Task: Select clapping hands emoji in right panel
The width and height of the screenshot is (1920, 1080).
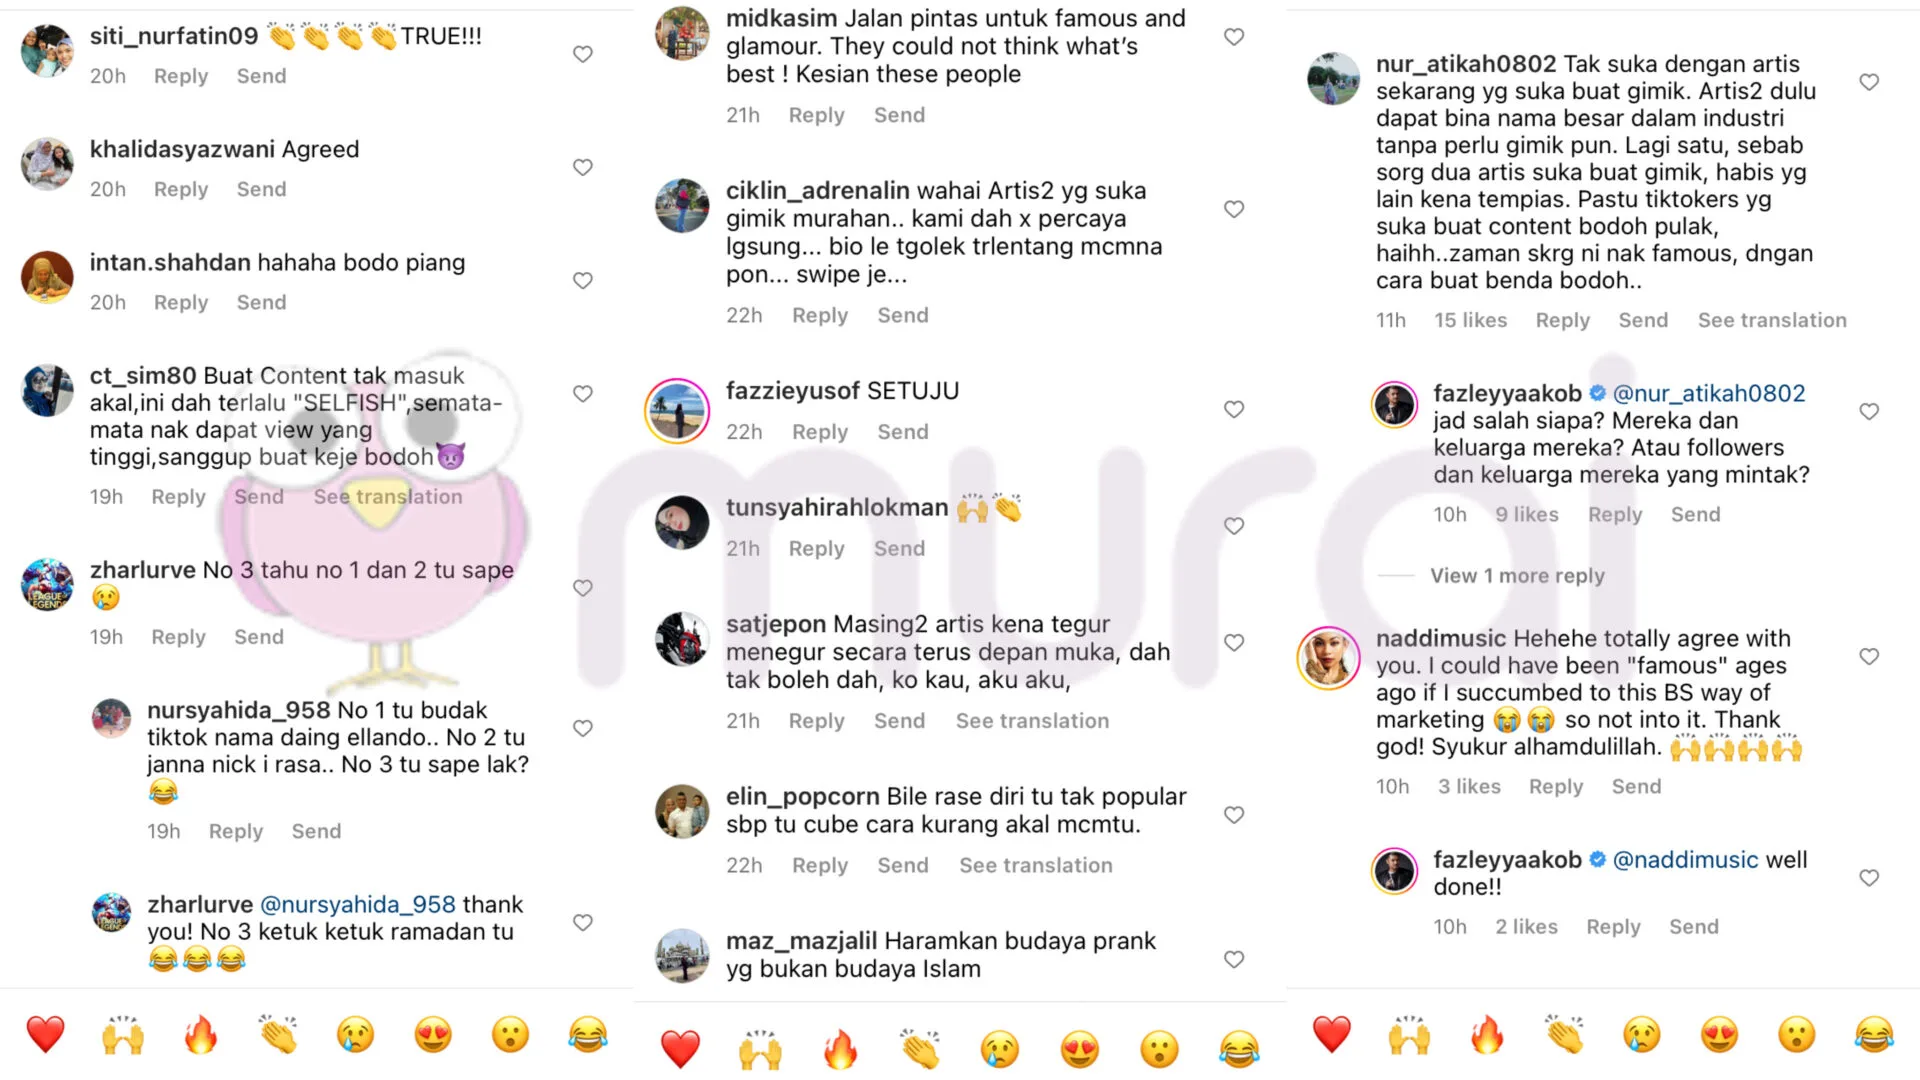Action: coord(1565,1034)
